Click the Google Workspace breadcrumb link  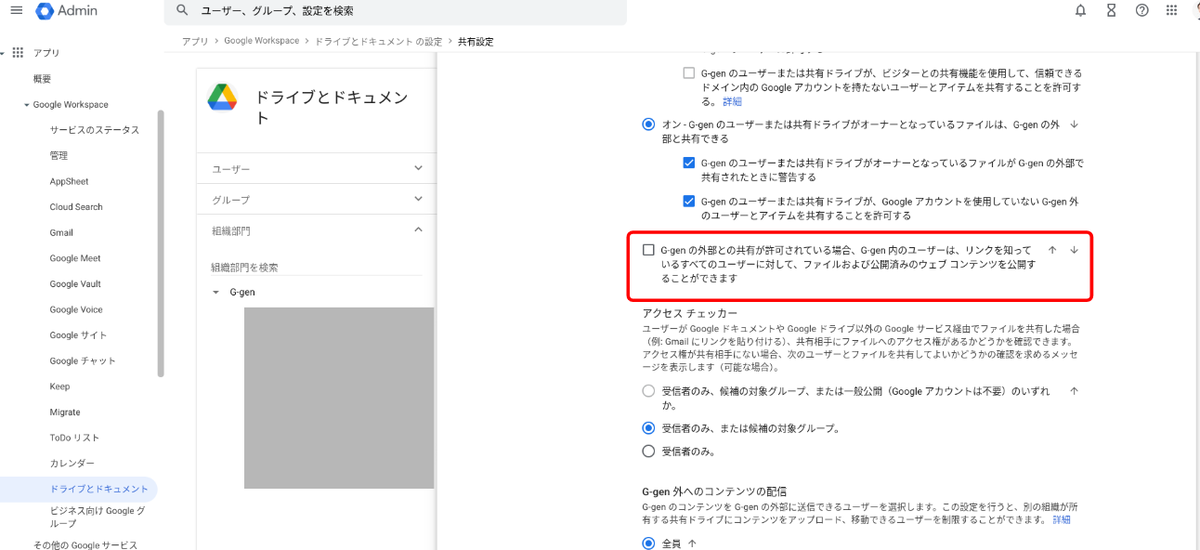pyautogui.click(x=261, y=41)
